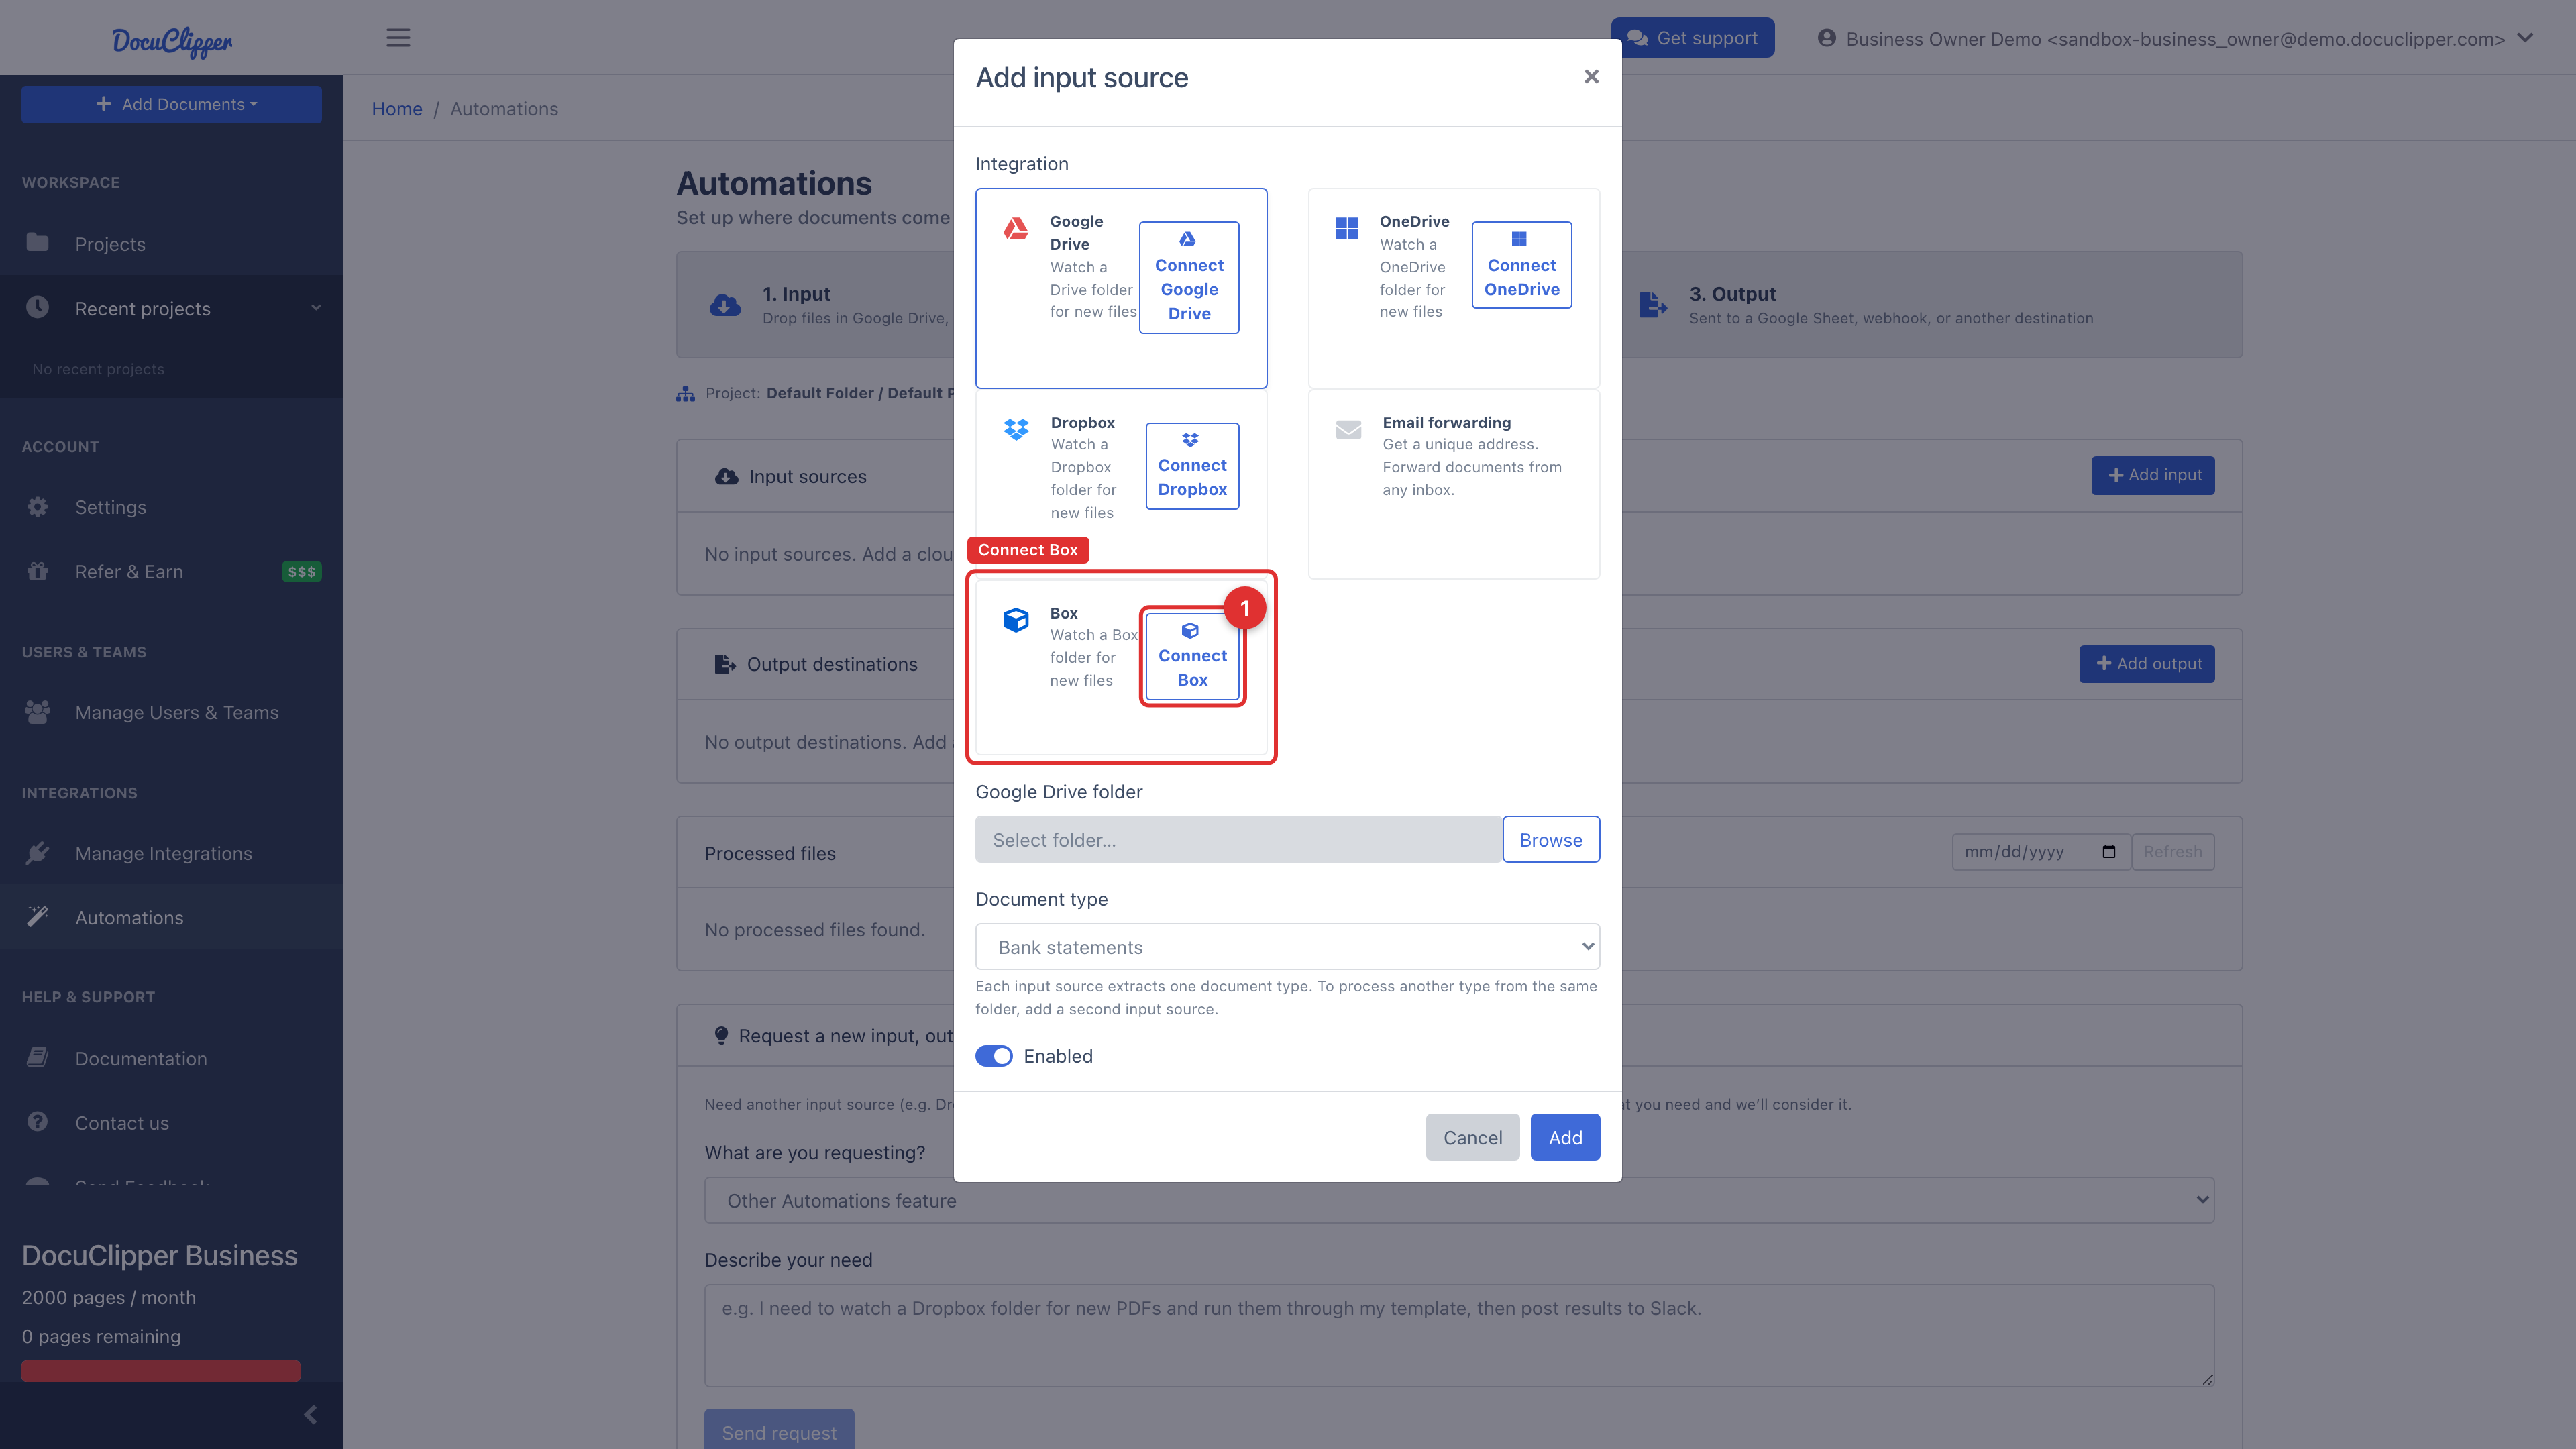Viewport: 2576px width, 1449px height.
Task: Click the Box logo icon
Action: 1016,620
